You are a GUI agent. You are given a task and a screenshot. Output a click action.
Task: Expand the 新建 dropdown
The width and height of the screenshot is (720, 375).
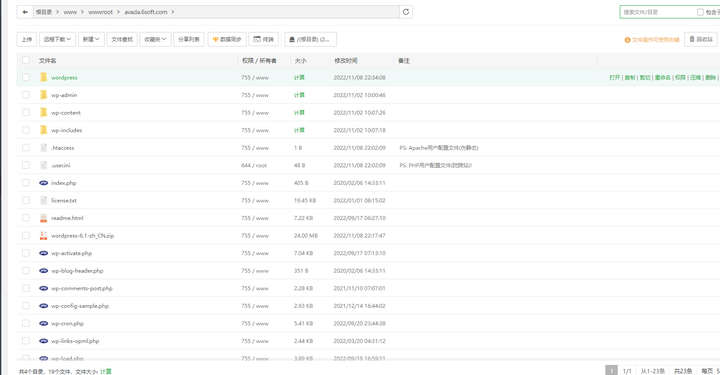(x=91, y=39)
